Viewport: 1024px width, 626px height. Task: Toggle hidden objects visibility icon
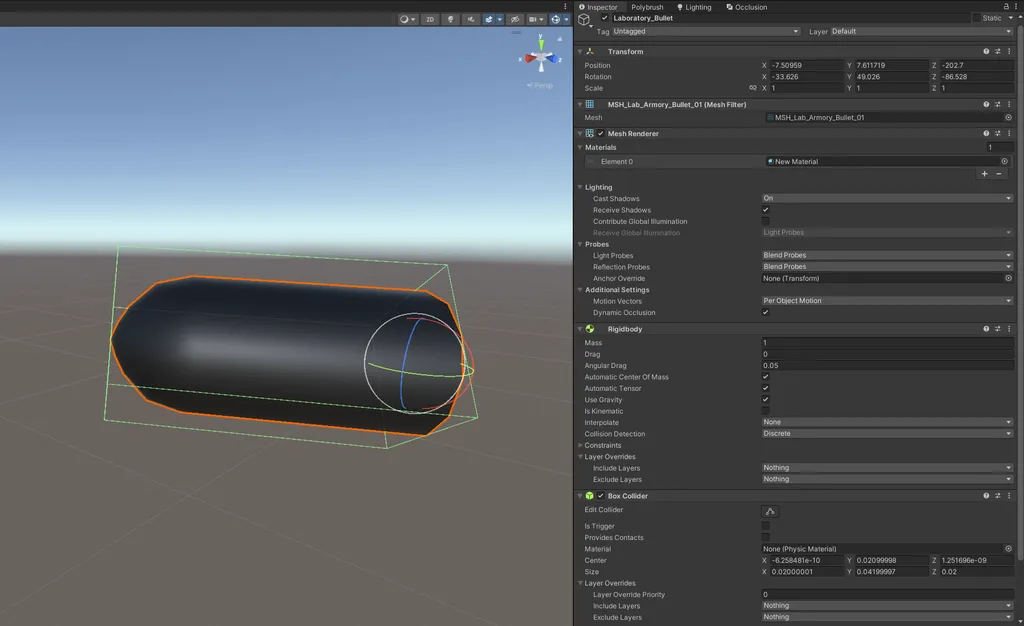pos(515,19)
